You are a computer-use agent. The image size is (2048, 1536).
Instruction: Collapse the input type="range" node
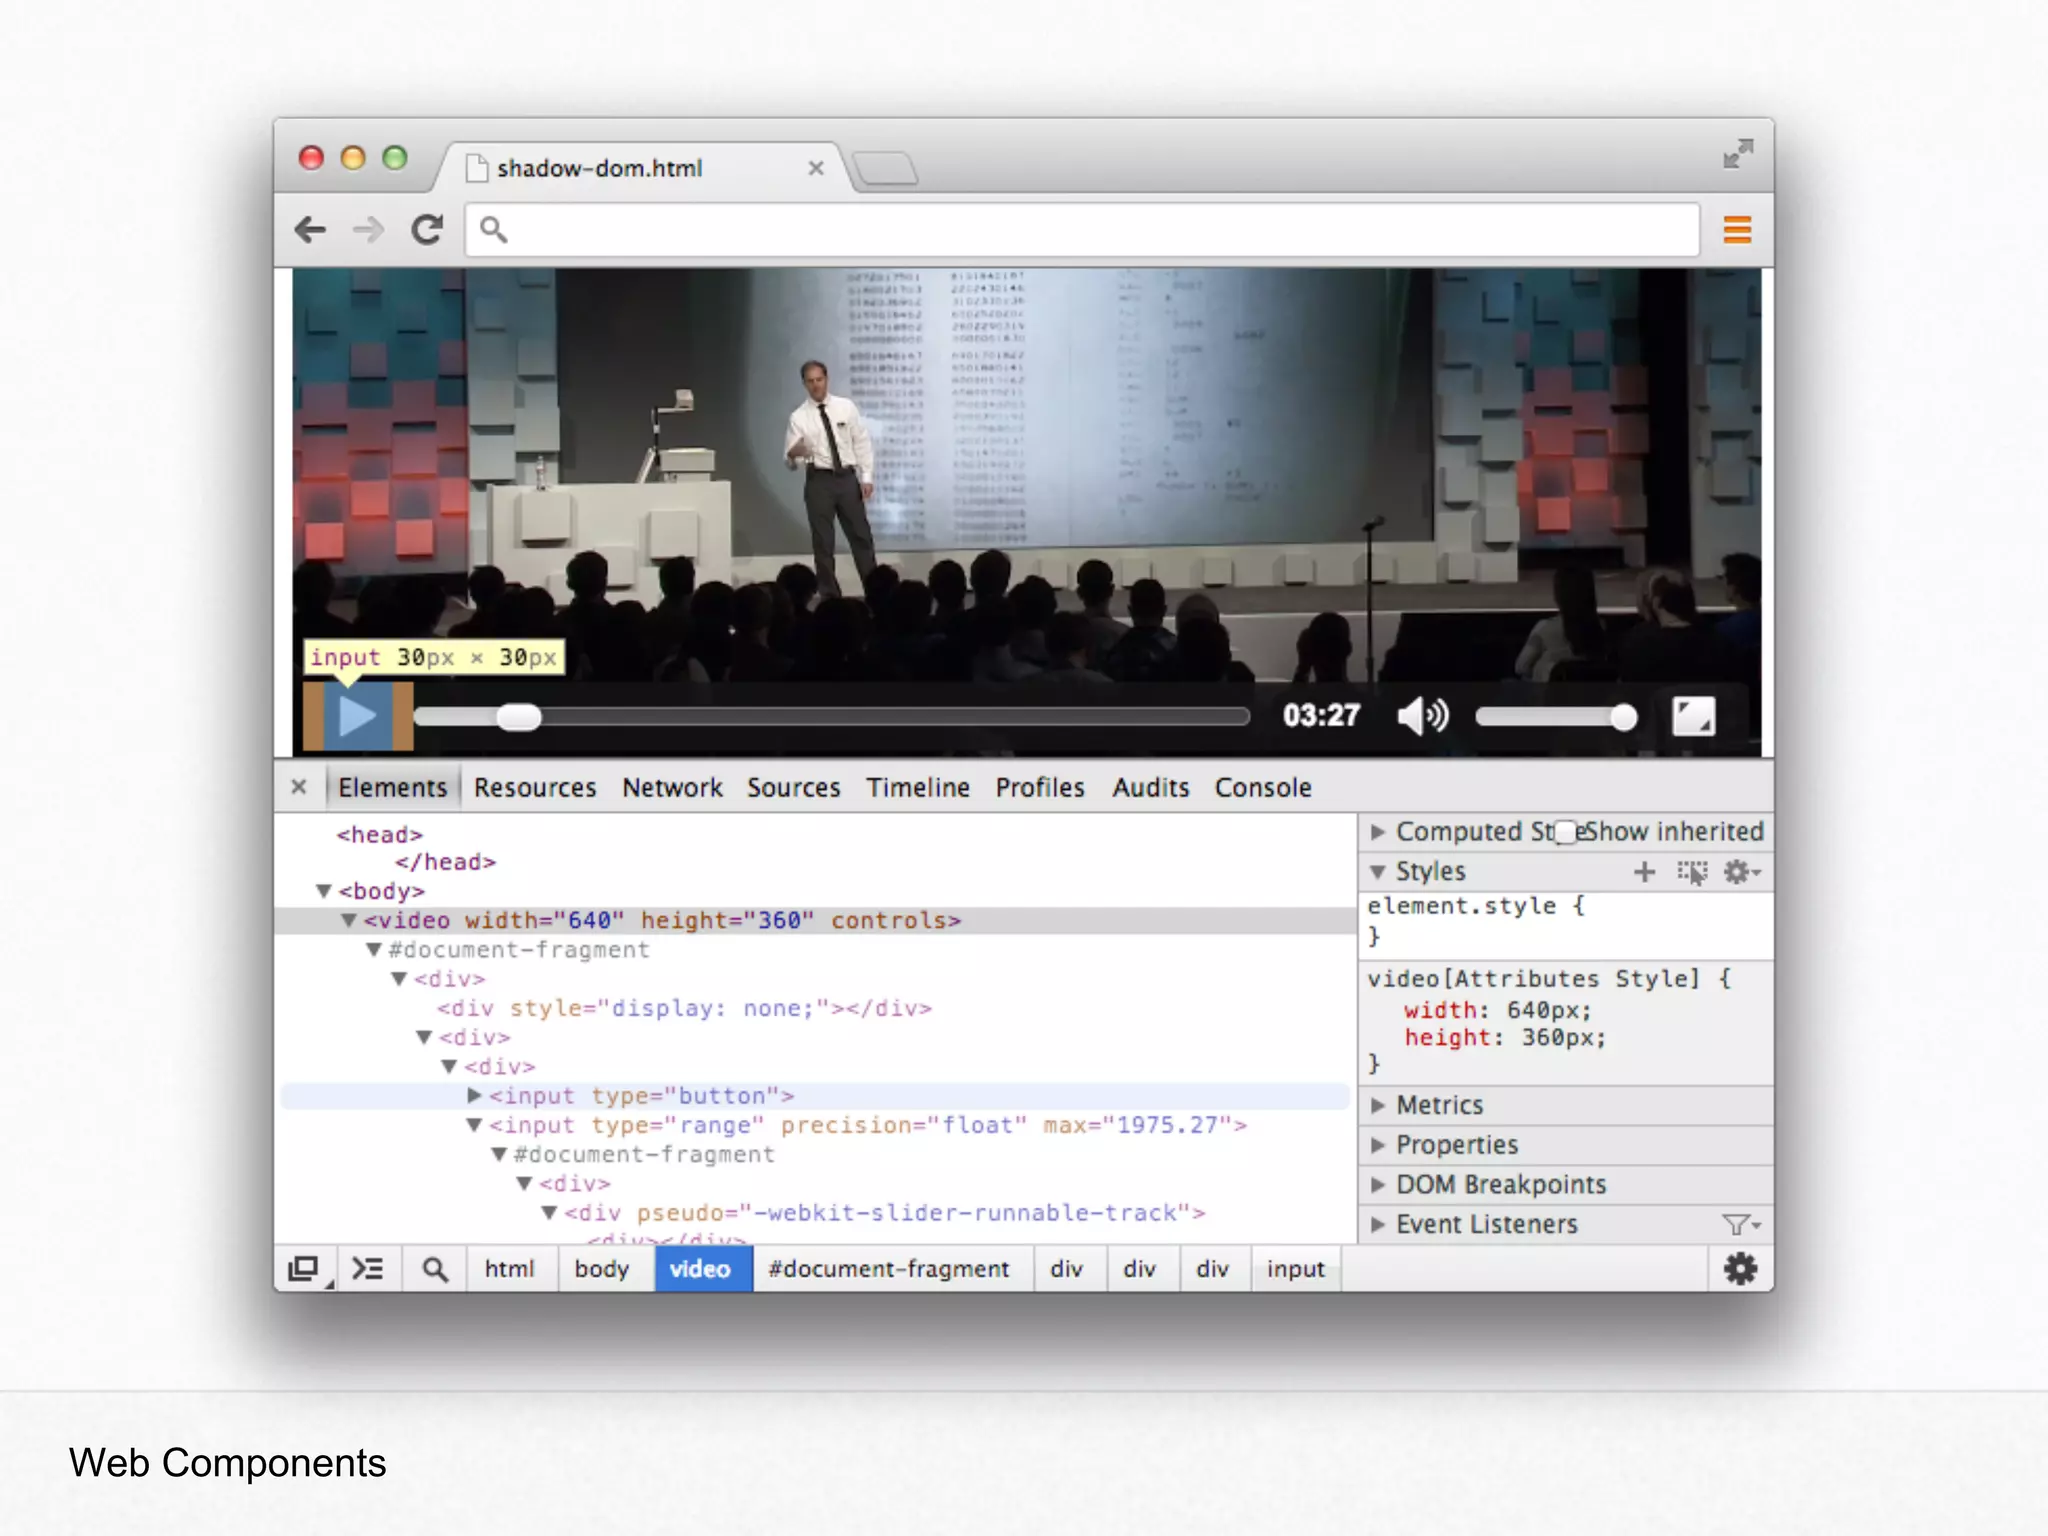coord(474,1125)
